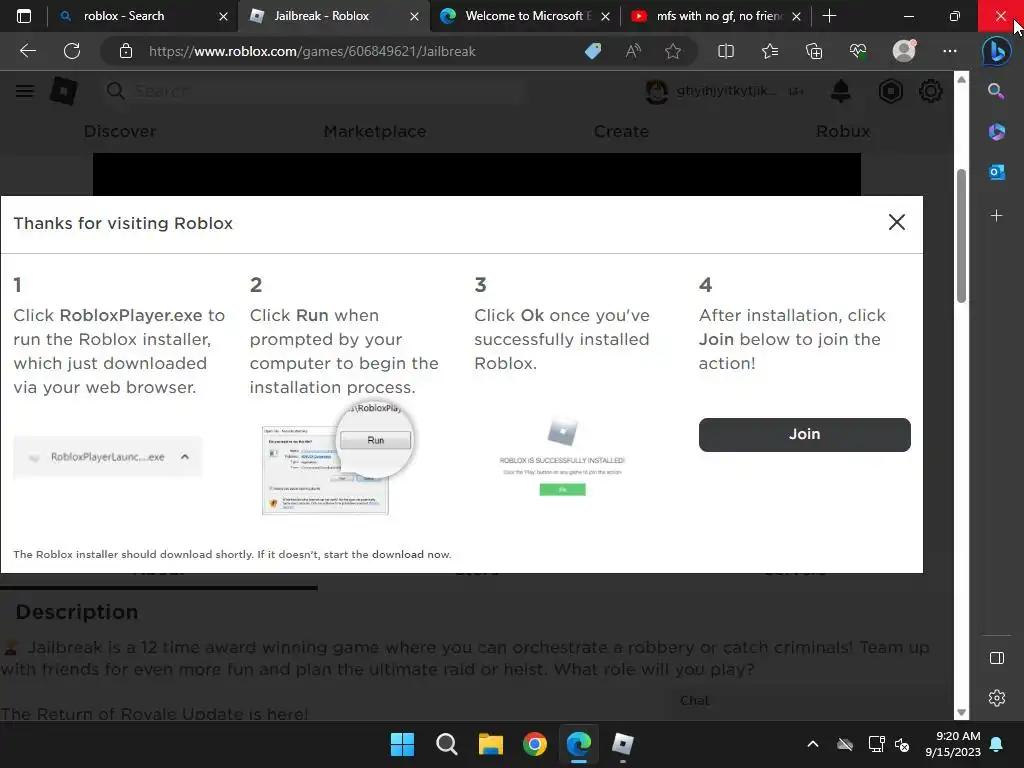This screenshot has height=768, width=1024.
Task: Open Bing Chat sidebar button
Action: click(x=997, y=51)
